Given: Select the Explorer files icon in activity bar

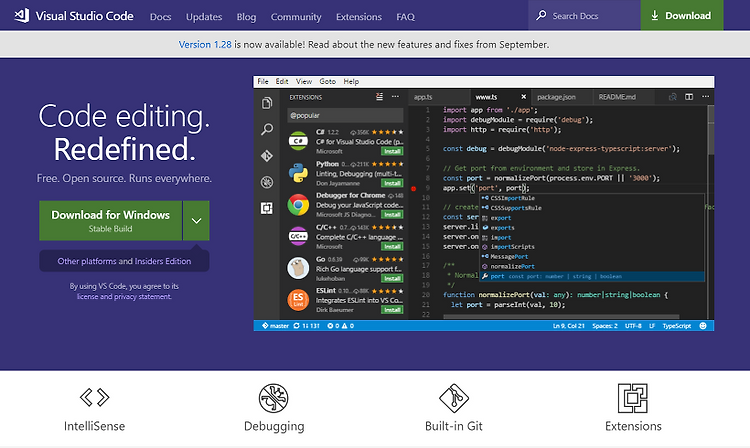Looking at the screenshot, I should point(267,103).
